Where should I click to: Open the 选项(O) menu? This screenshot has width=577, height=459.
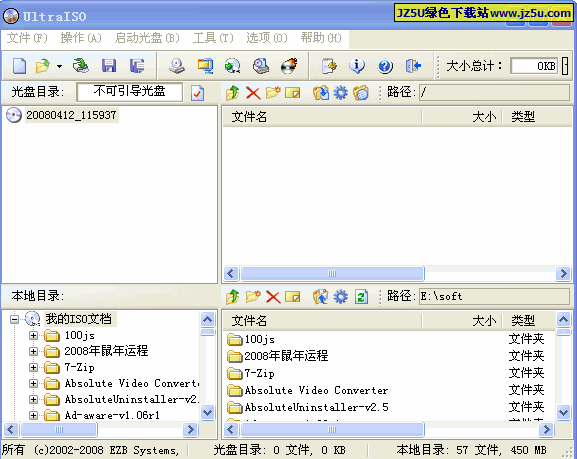click(267, 38)
